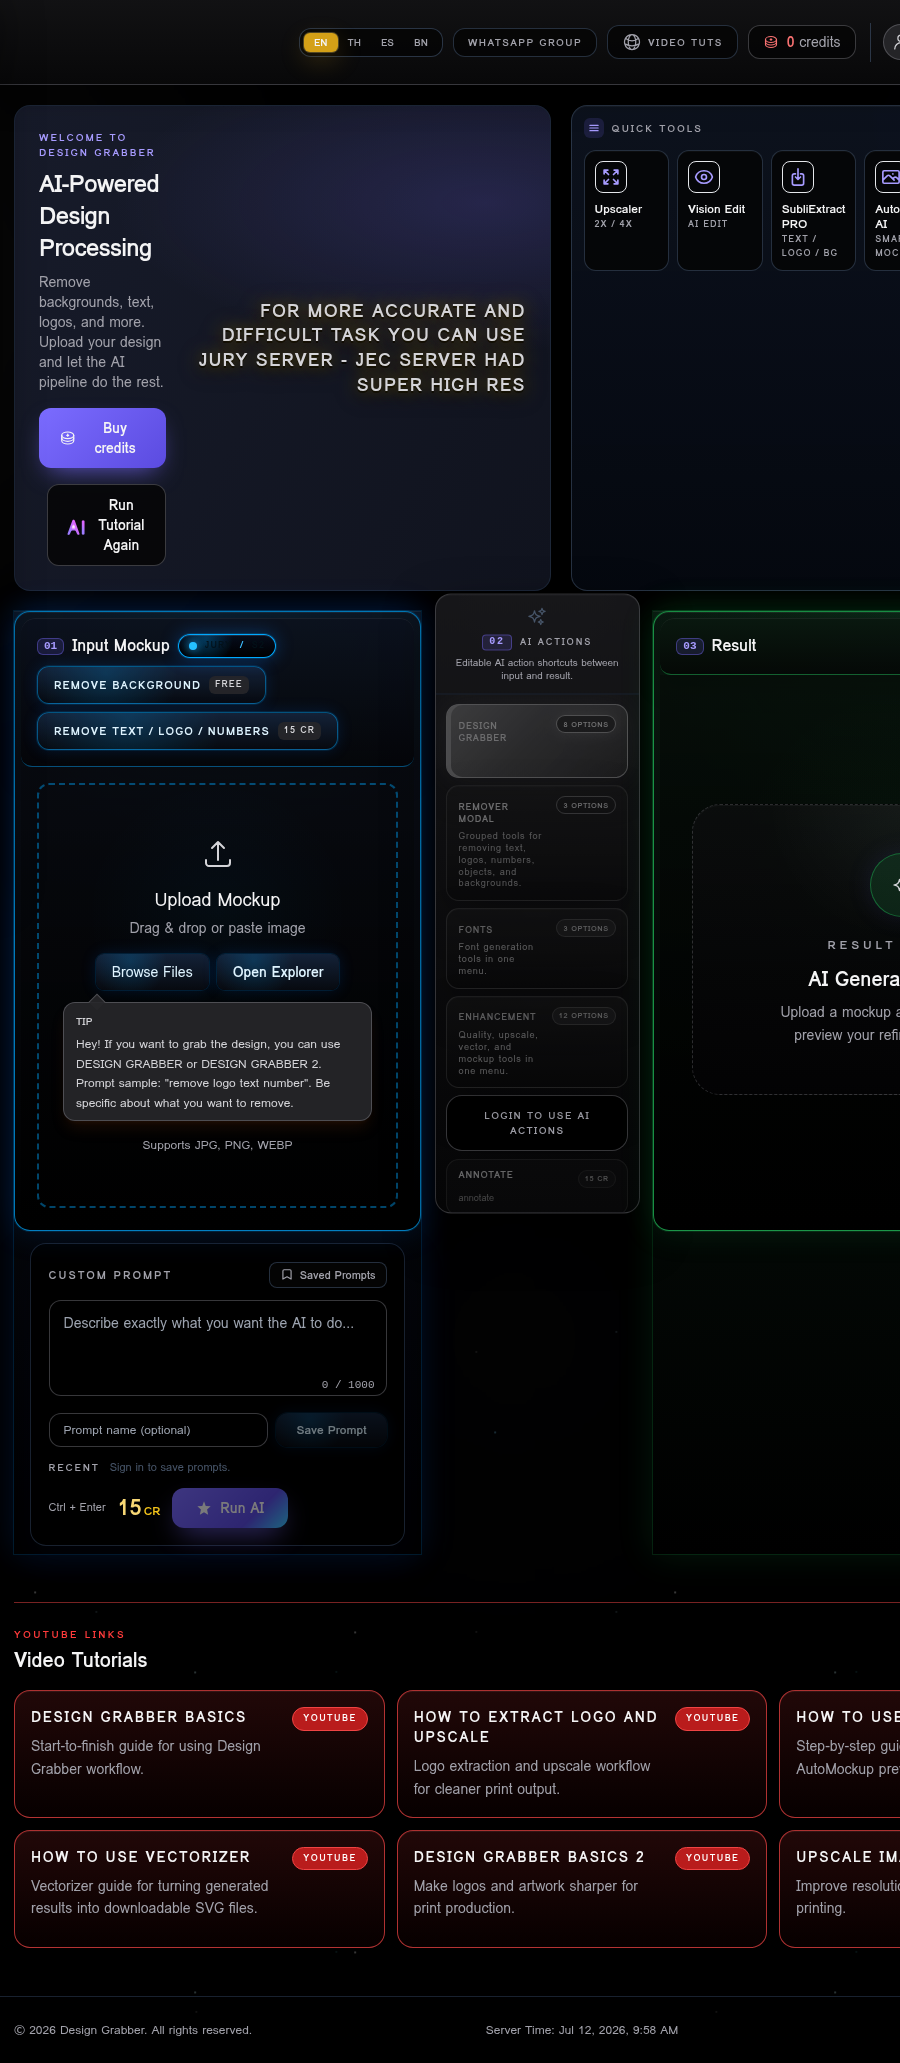Open the Upscale Image tutorial card
The height and width of the screenshot is (2063, 900).
click(x=840, y=1889)
